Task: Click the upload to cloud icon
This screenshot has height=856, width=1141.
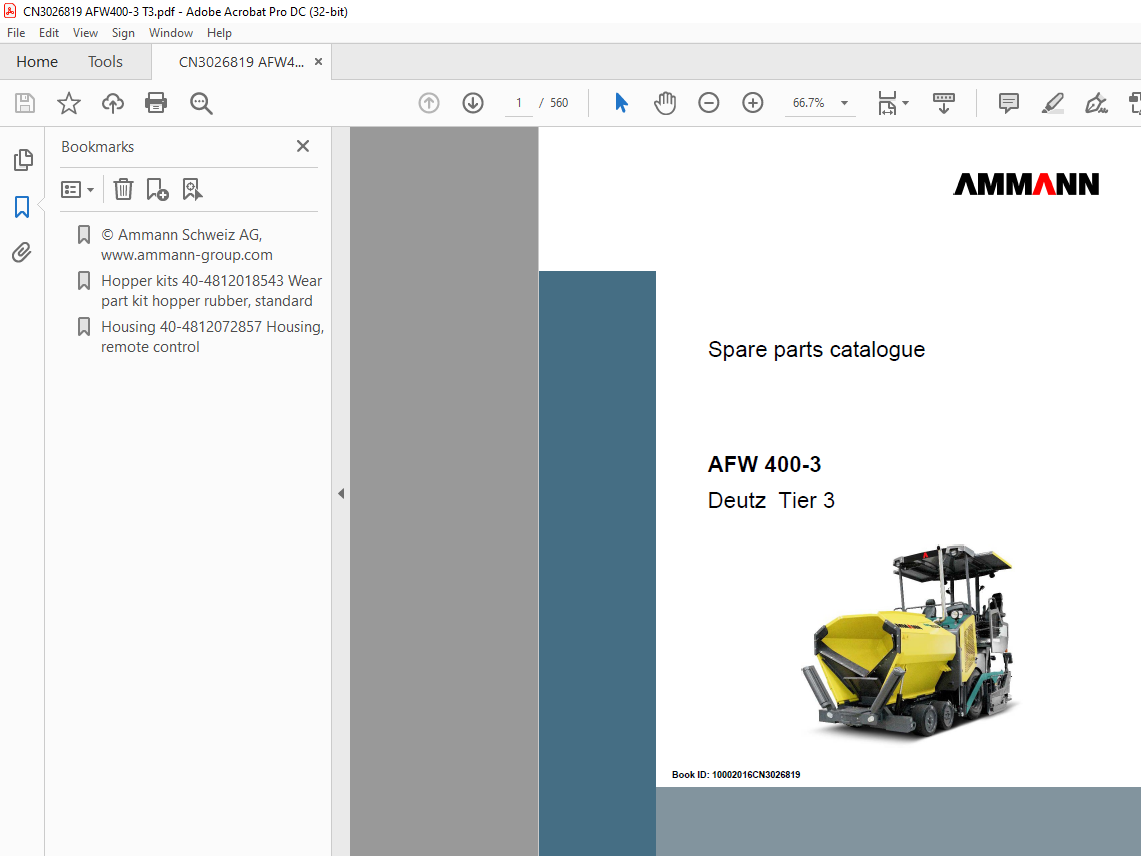Action: point(113,103)
